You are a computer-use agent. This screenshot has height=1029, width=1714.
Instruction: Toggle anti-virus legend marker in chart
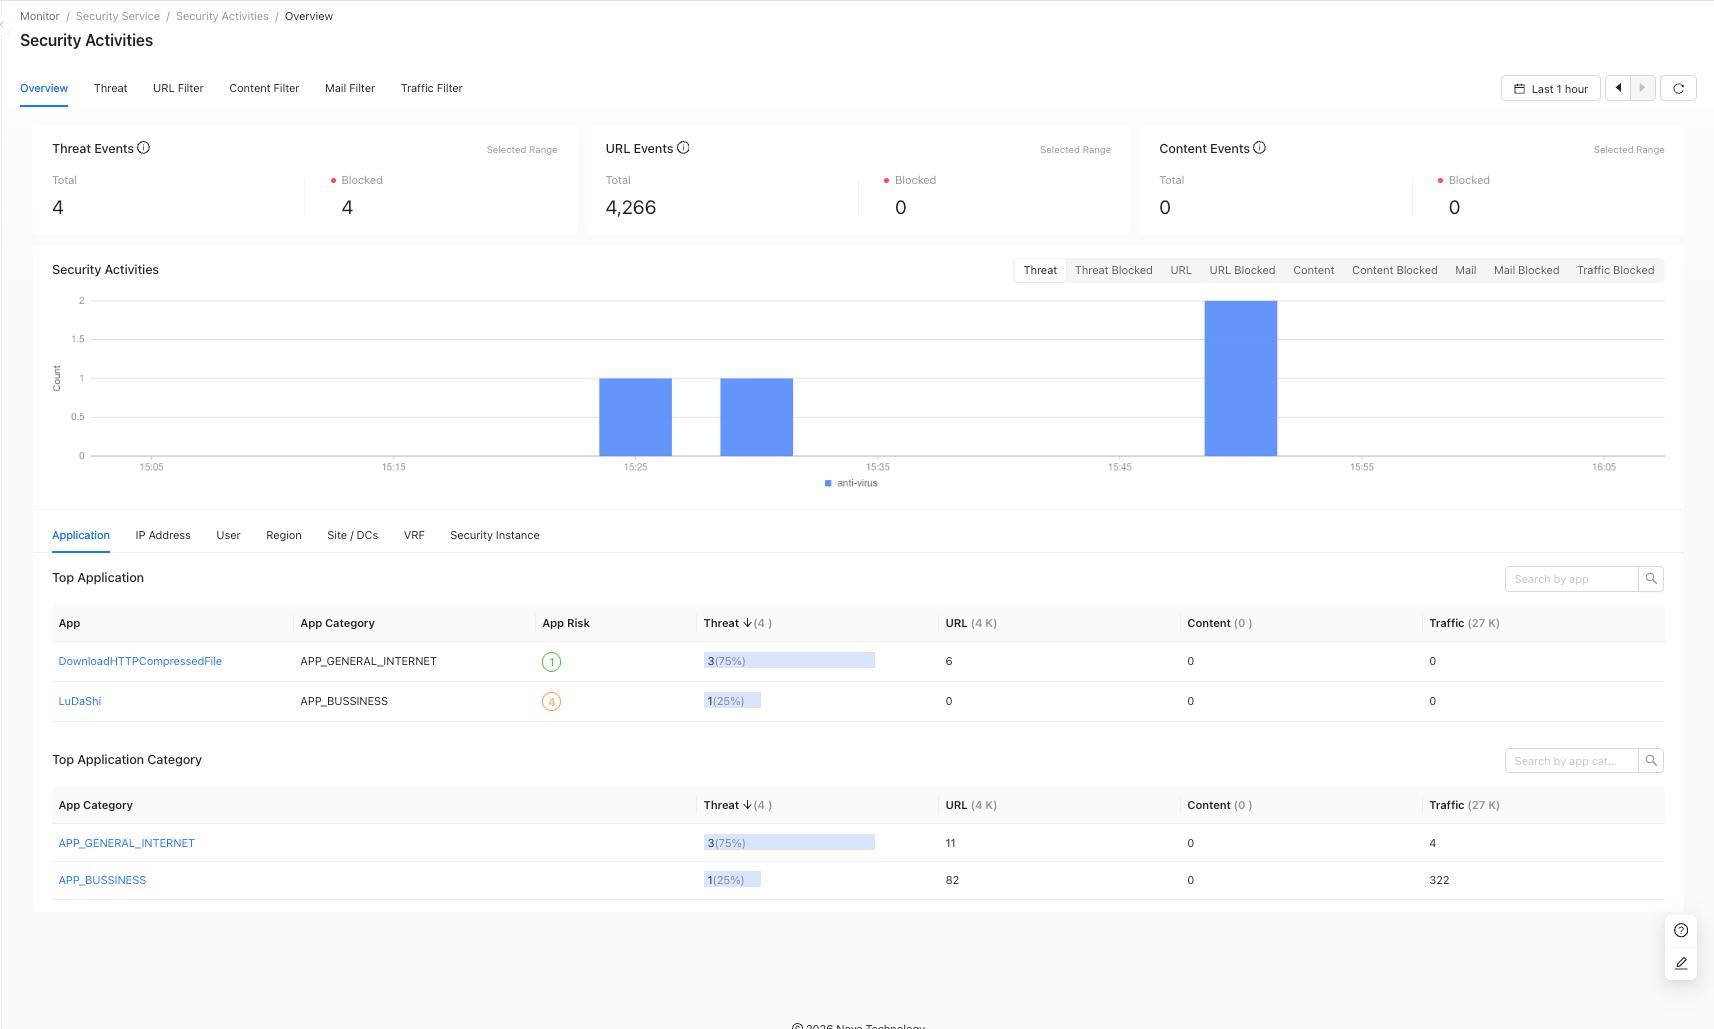[828, 483]
